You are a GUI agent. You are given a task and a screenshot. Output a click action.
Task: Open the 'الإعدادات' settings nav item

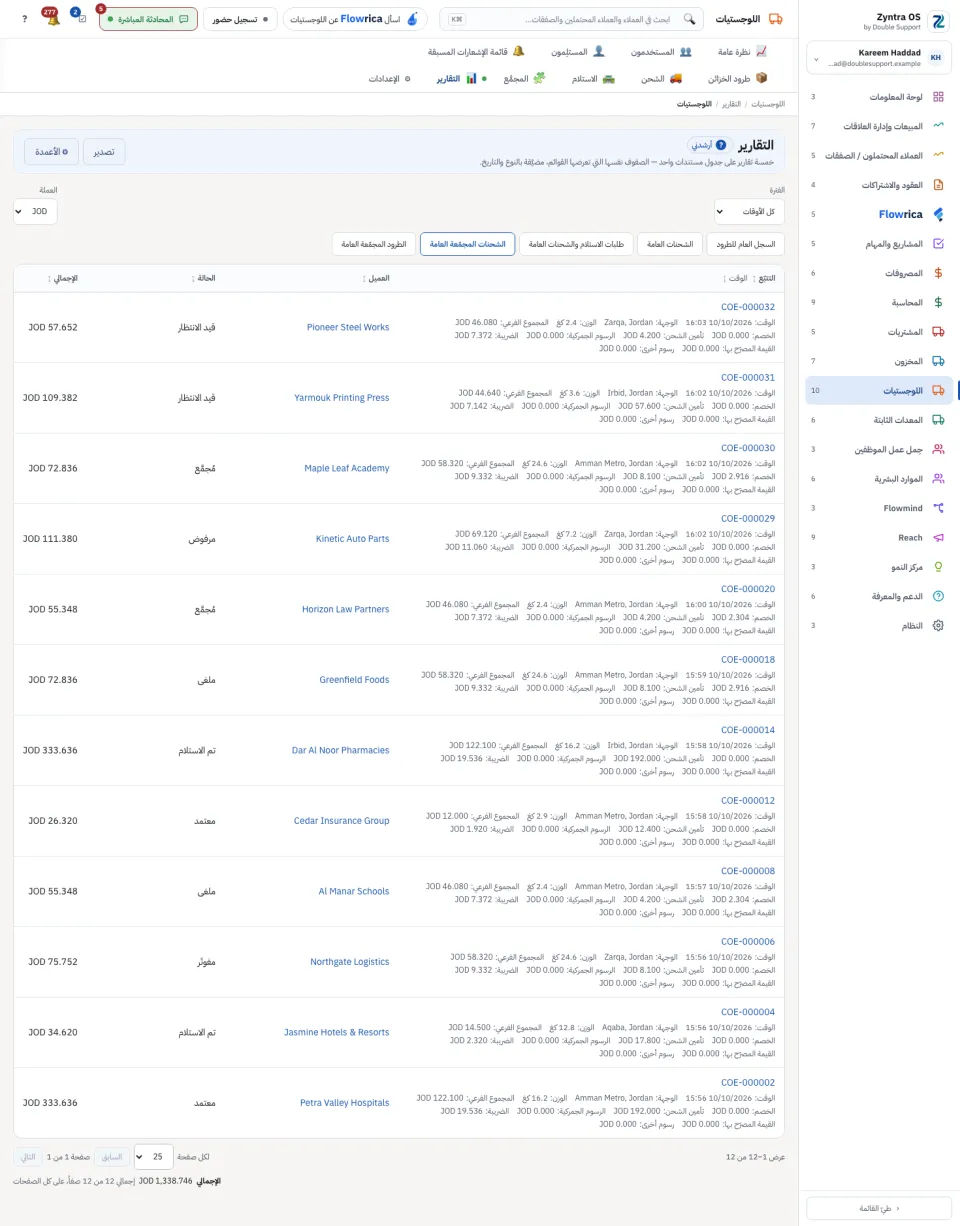[390, 78]
